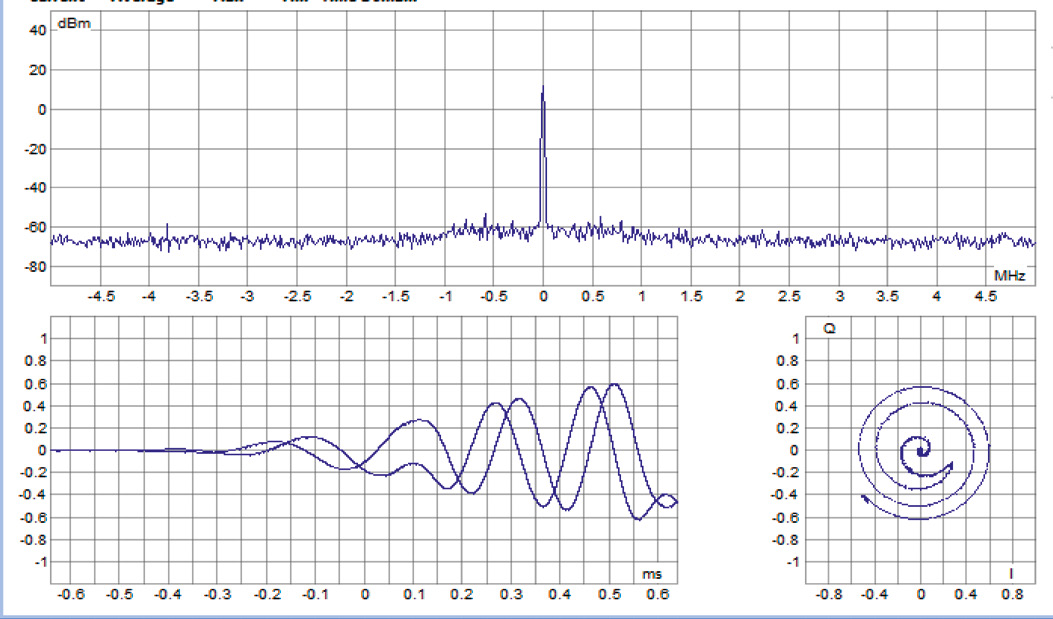The image size is (1053, 619).
Task: Click the noise spur near -3.8 MHz
Action: pos(167,226)
